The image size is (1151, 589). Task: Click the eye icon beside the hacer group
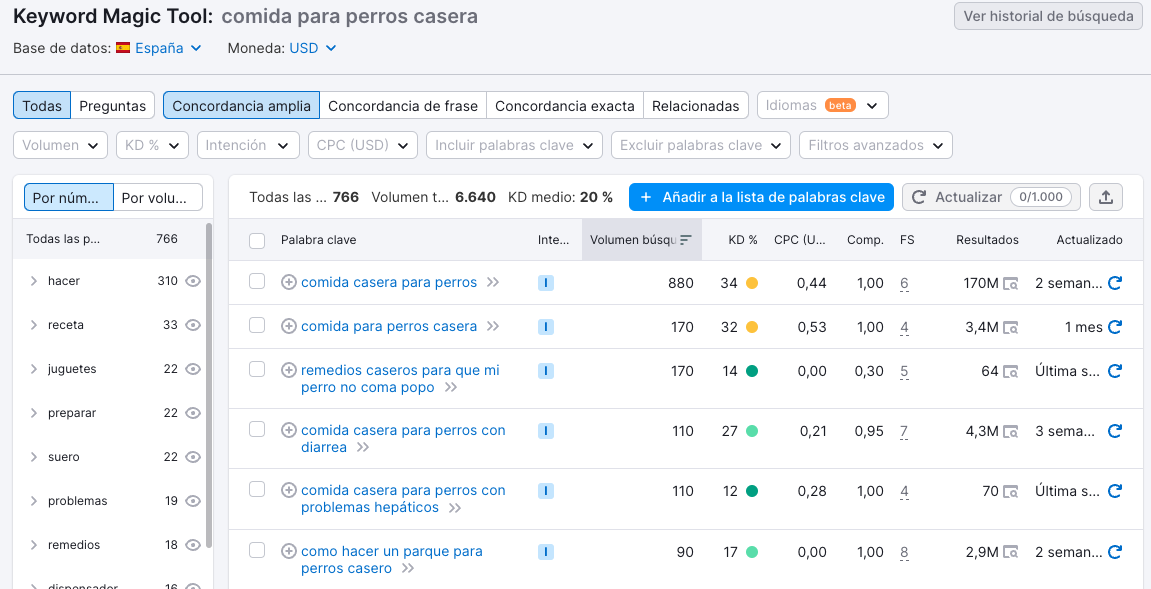[193, 281]
